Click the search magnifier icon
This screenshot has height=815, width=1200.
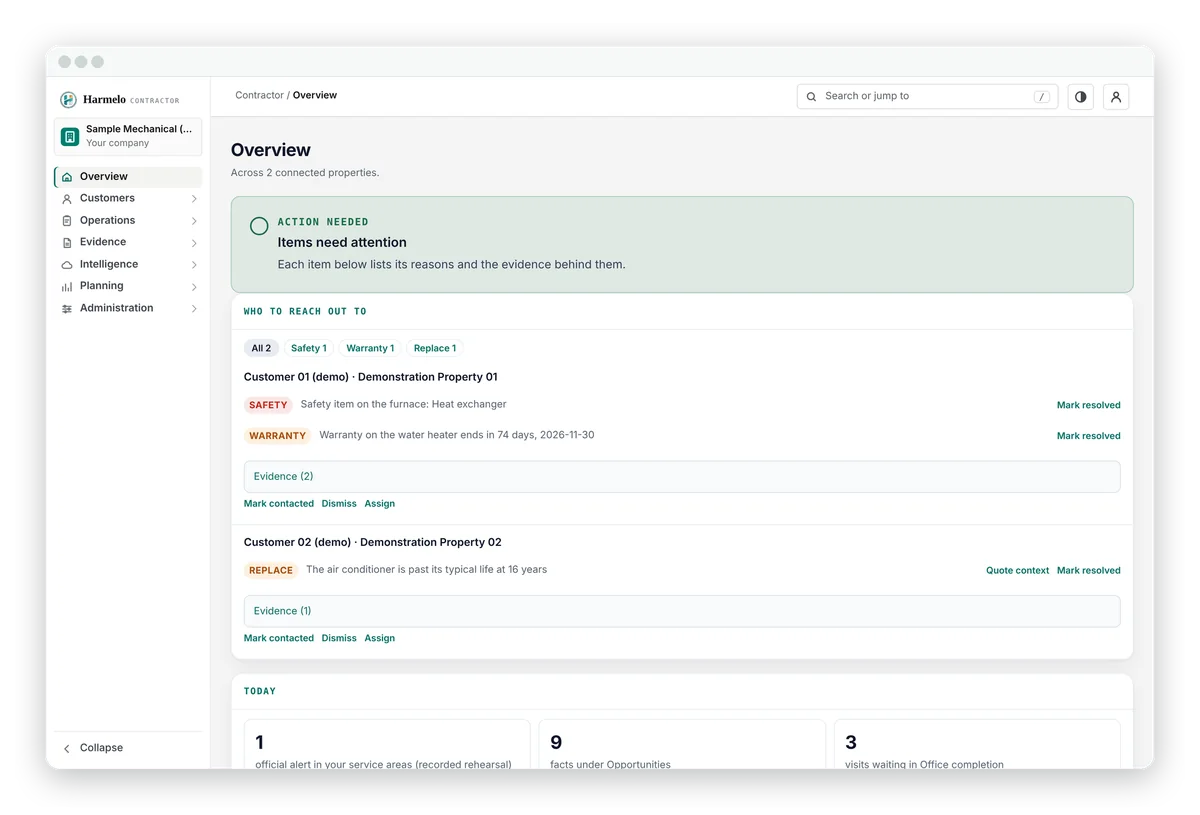812,97
